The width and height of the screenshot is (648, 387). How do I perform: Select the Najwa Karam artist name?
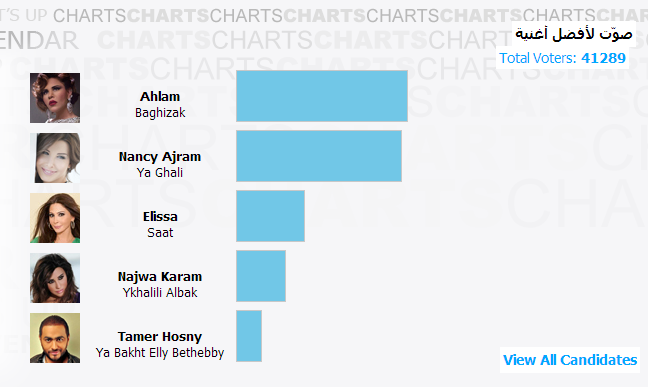pyautogui.click(x=160, y=277)
